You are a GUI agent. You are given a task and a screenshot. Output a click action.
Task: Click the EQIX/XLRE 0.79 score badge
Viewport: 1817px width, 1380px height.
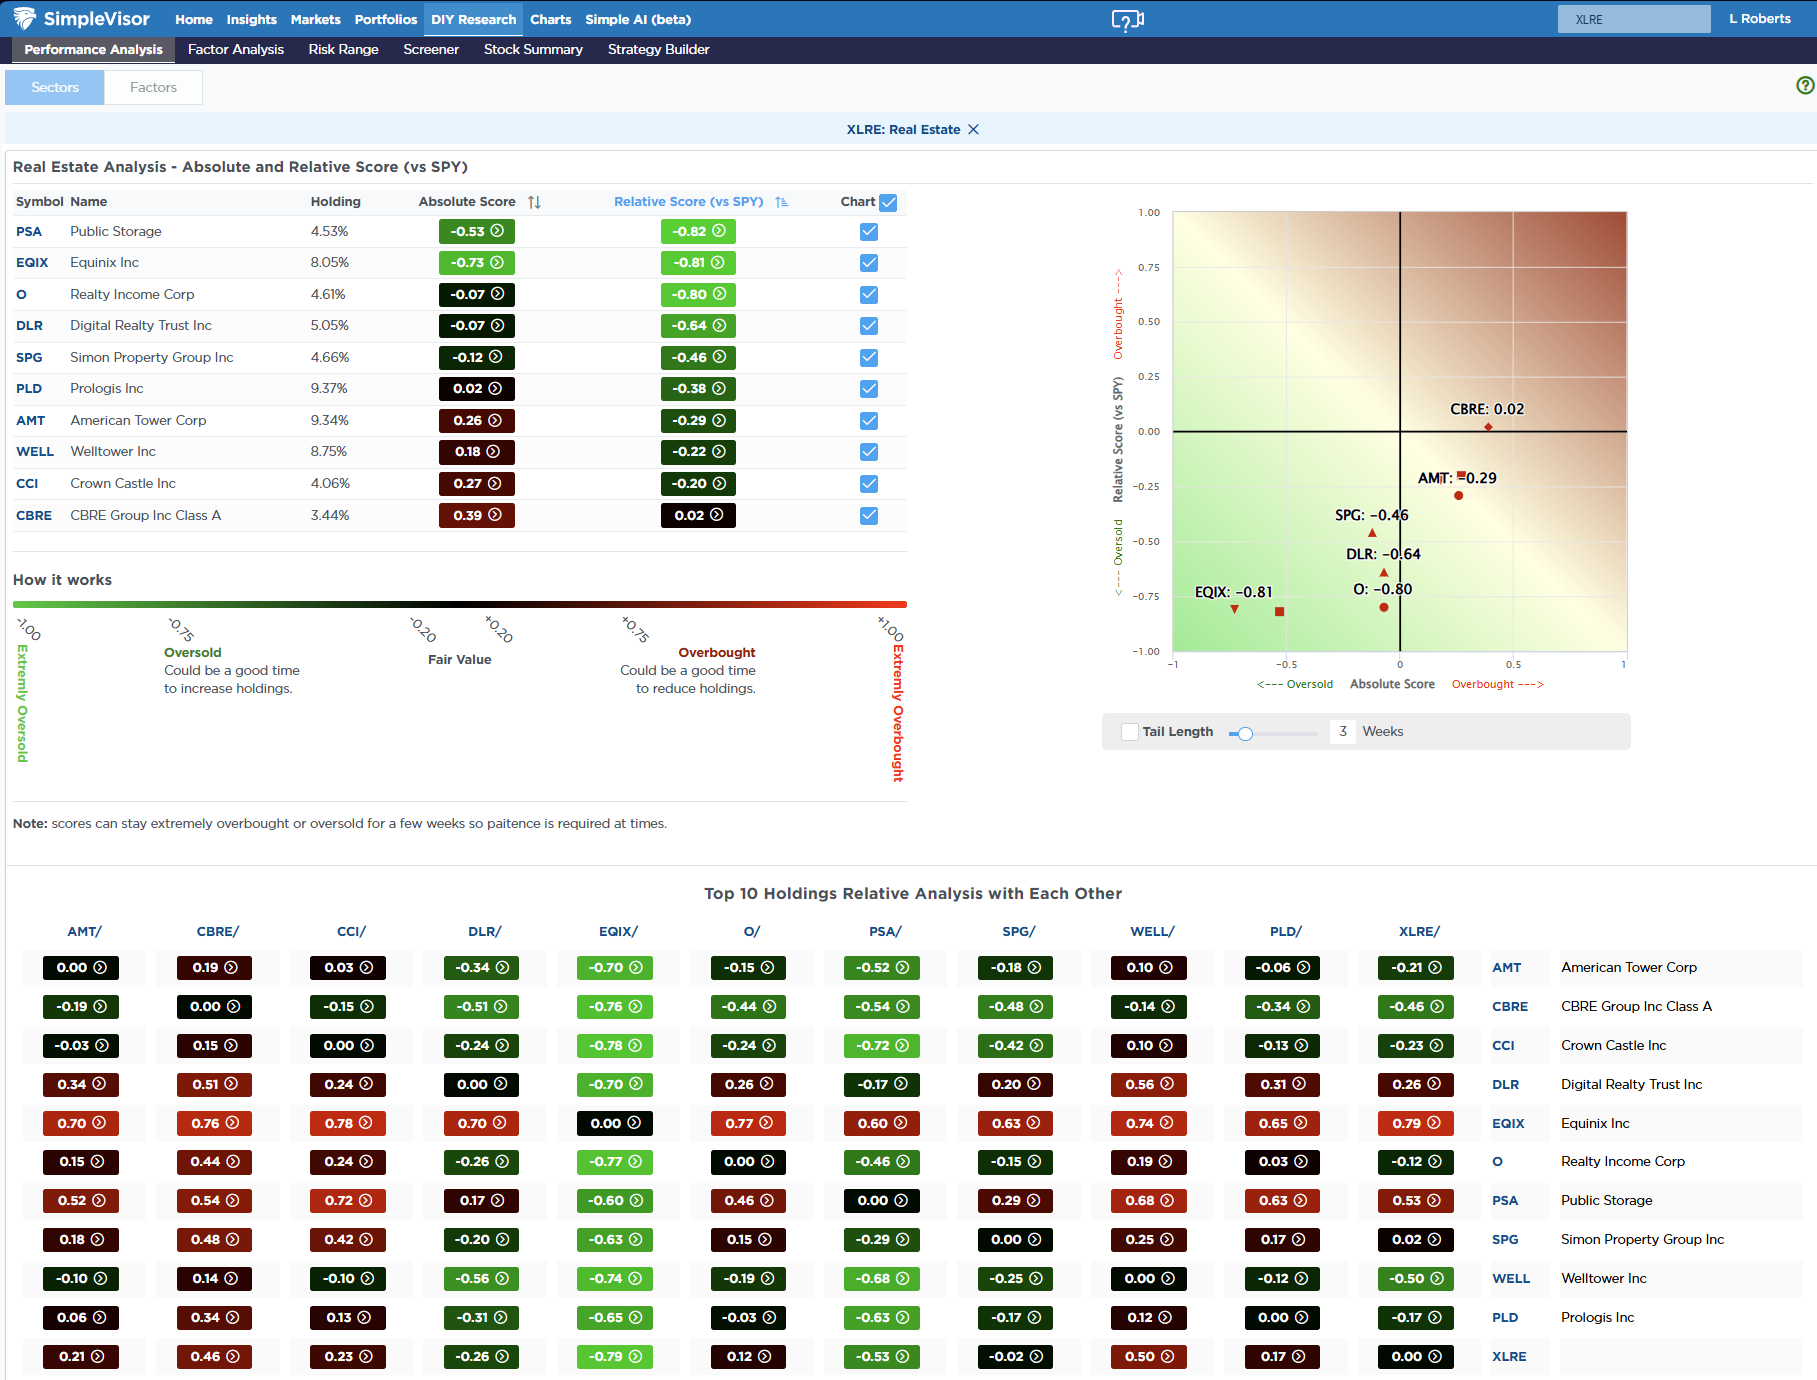point(1415,1123)
